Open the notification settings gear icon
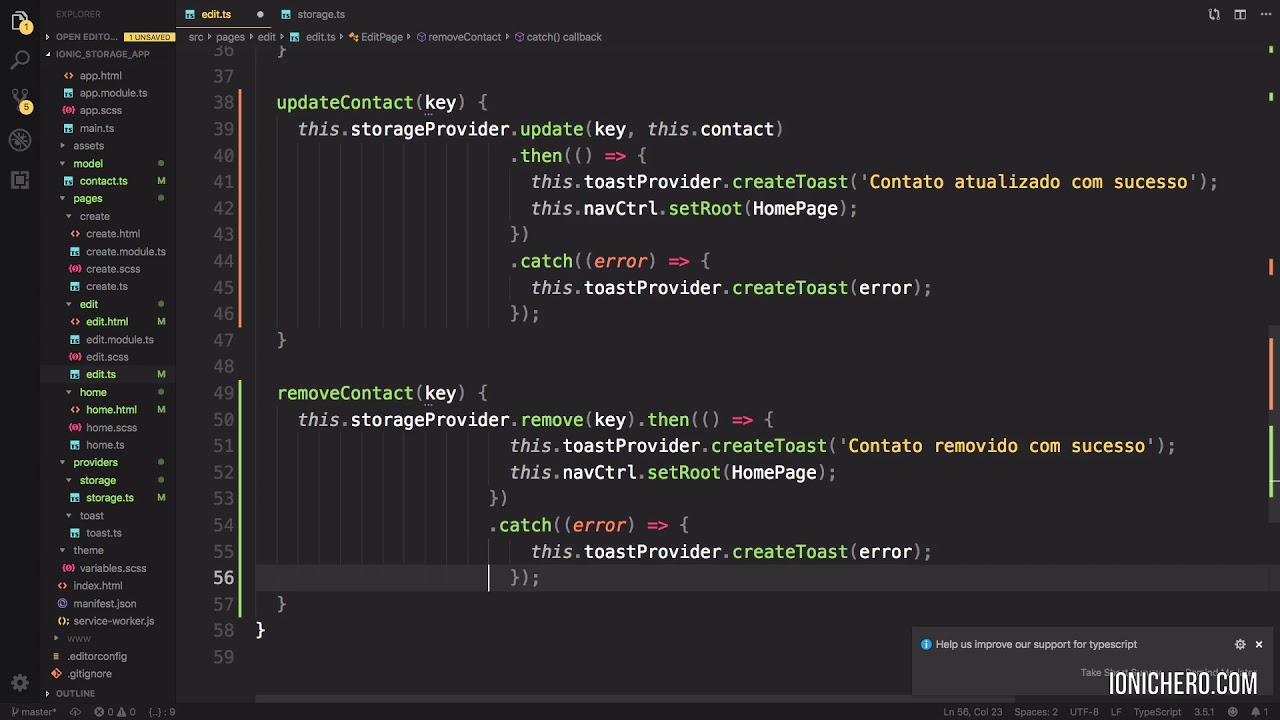Viewport: 1280px width, 720px height. pyautogui.click(x=1240, y=645)
